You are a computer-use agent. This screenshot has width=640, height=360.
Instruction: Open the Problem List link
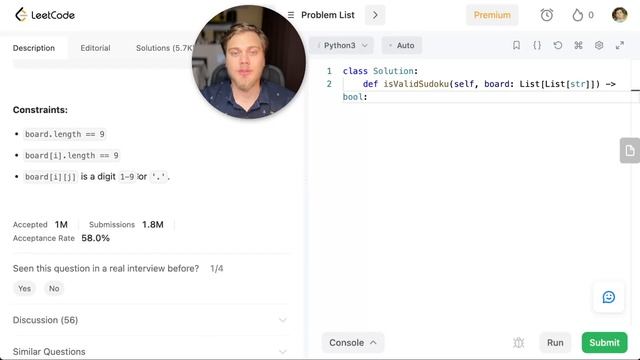[x=328, y=15]
